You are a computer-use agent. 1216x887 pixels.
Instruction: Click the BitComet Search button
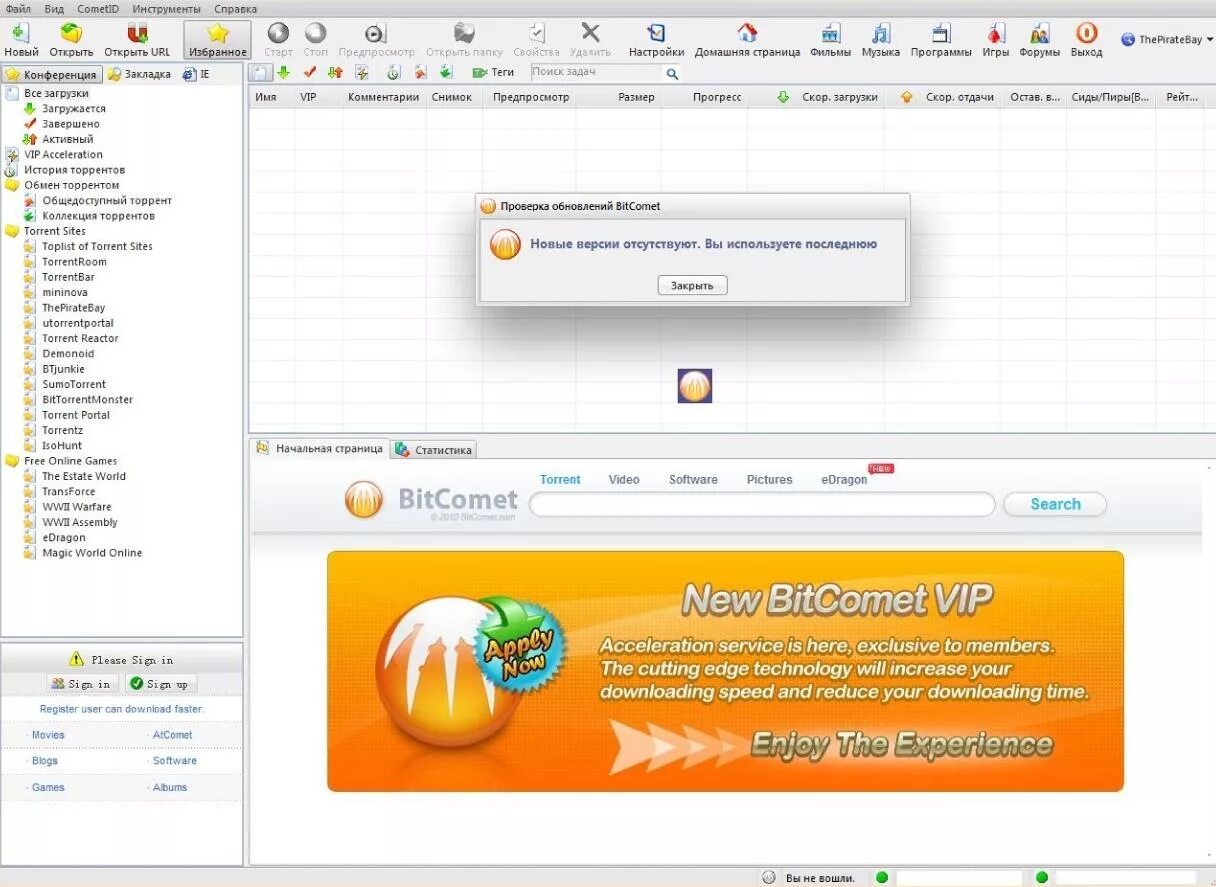tap(1055, 504)
